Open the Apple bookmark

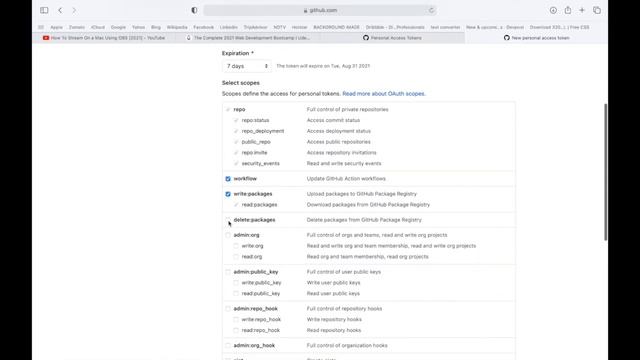(x=56, y=27)
